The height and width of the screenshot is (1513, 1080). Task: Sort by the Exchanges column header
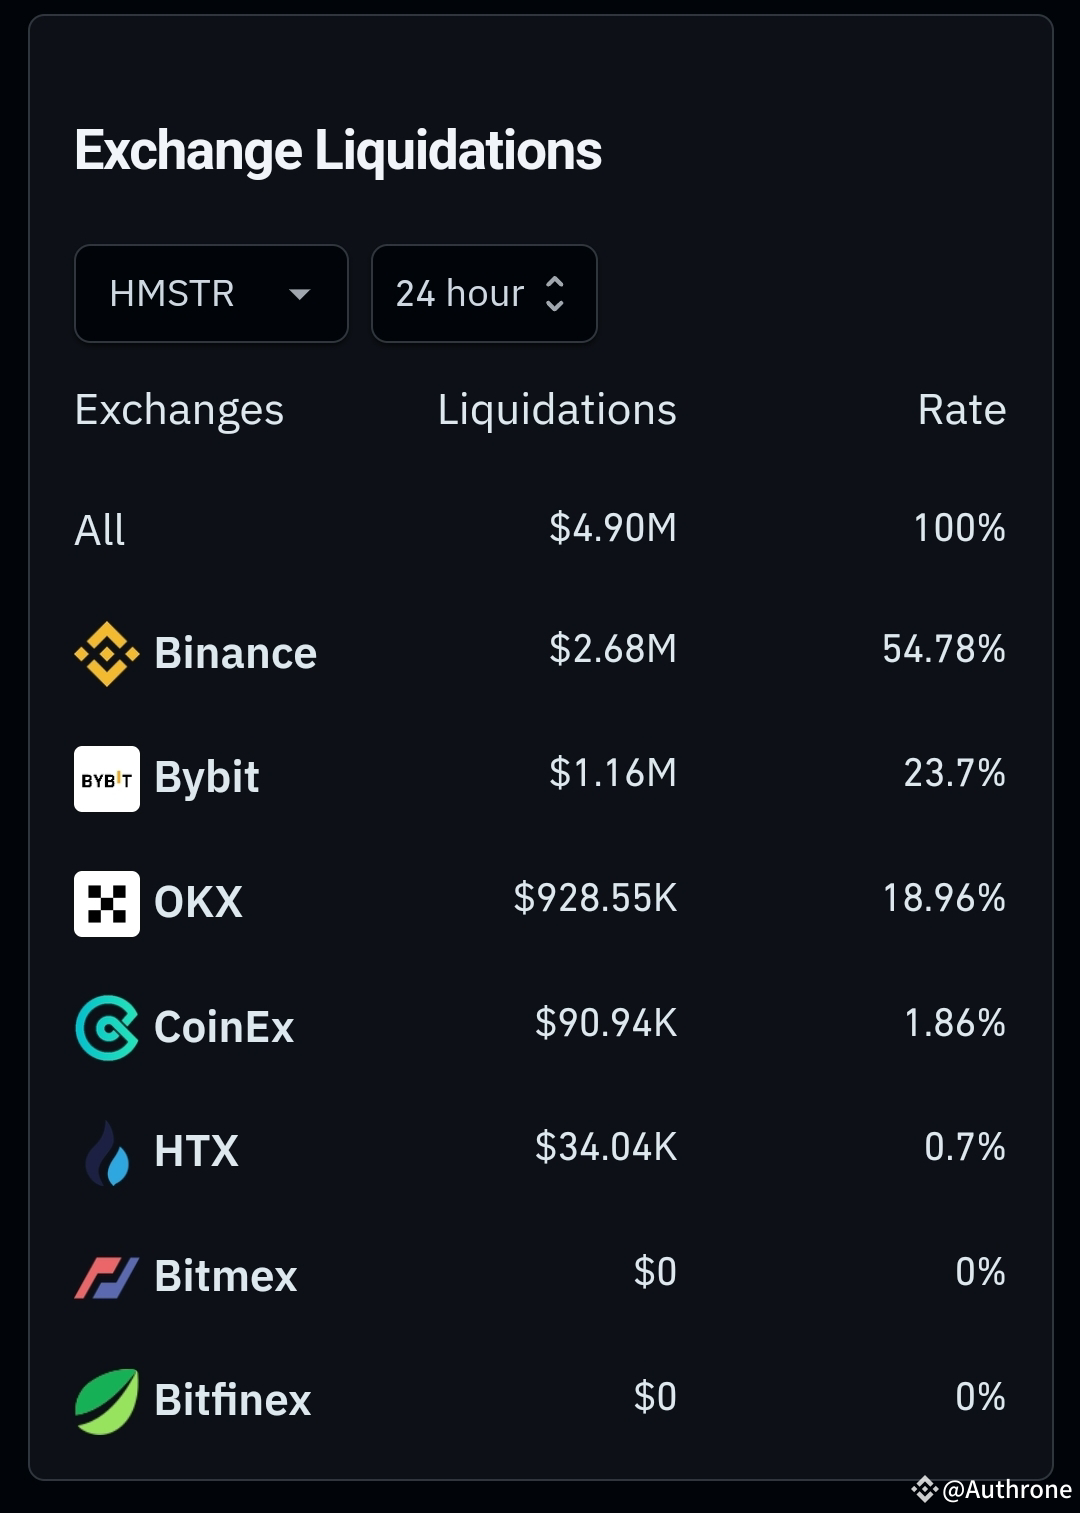(179, 410)
